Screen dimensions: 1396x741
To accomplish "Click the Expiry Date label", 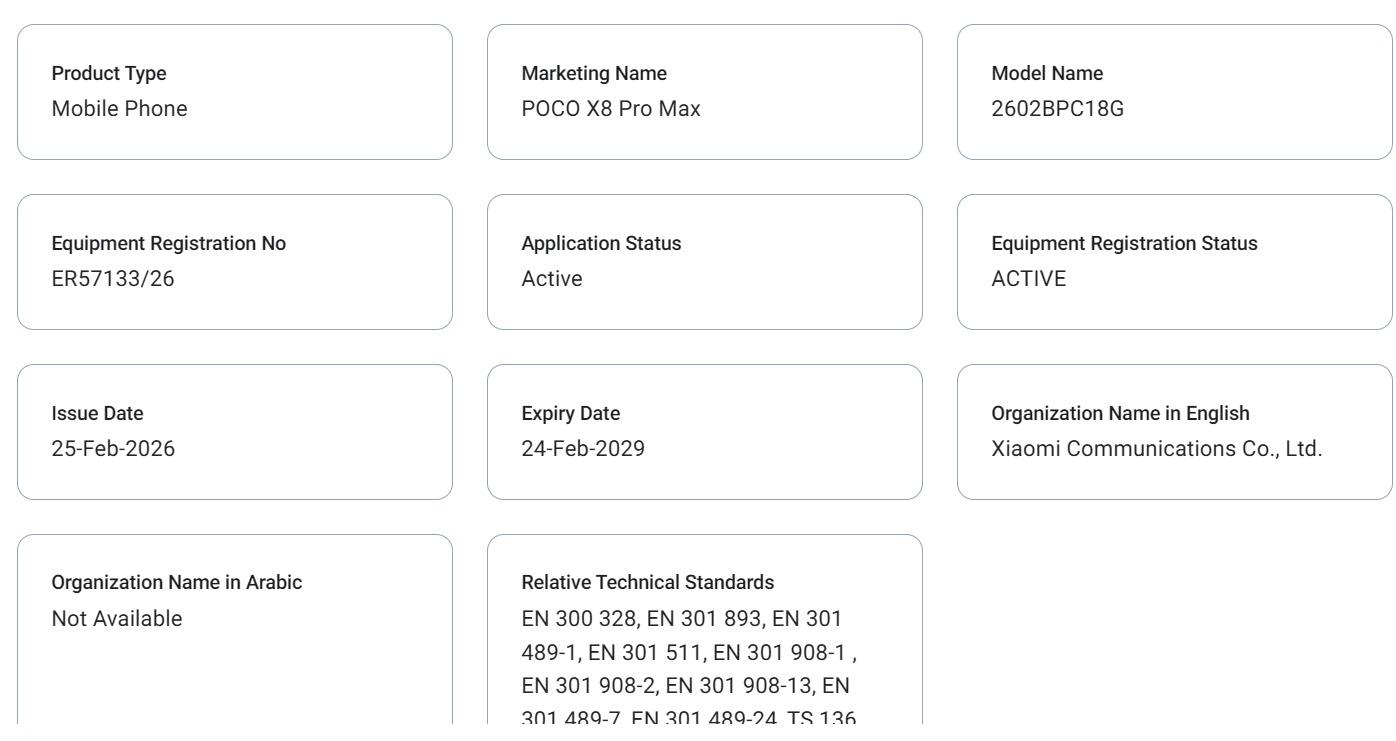I will (570, 413).
